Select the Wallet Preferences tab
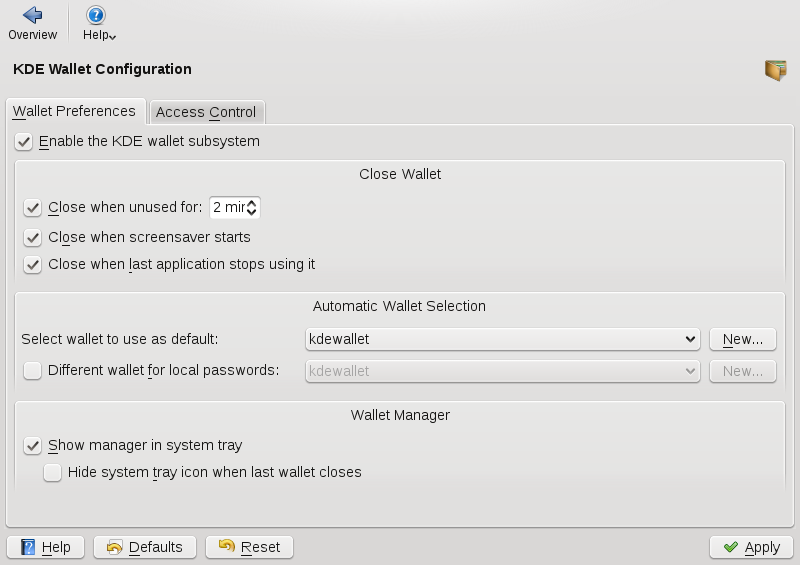 (x=75, y=111)
